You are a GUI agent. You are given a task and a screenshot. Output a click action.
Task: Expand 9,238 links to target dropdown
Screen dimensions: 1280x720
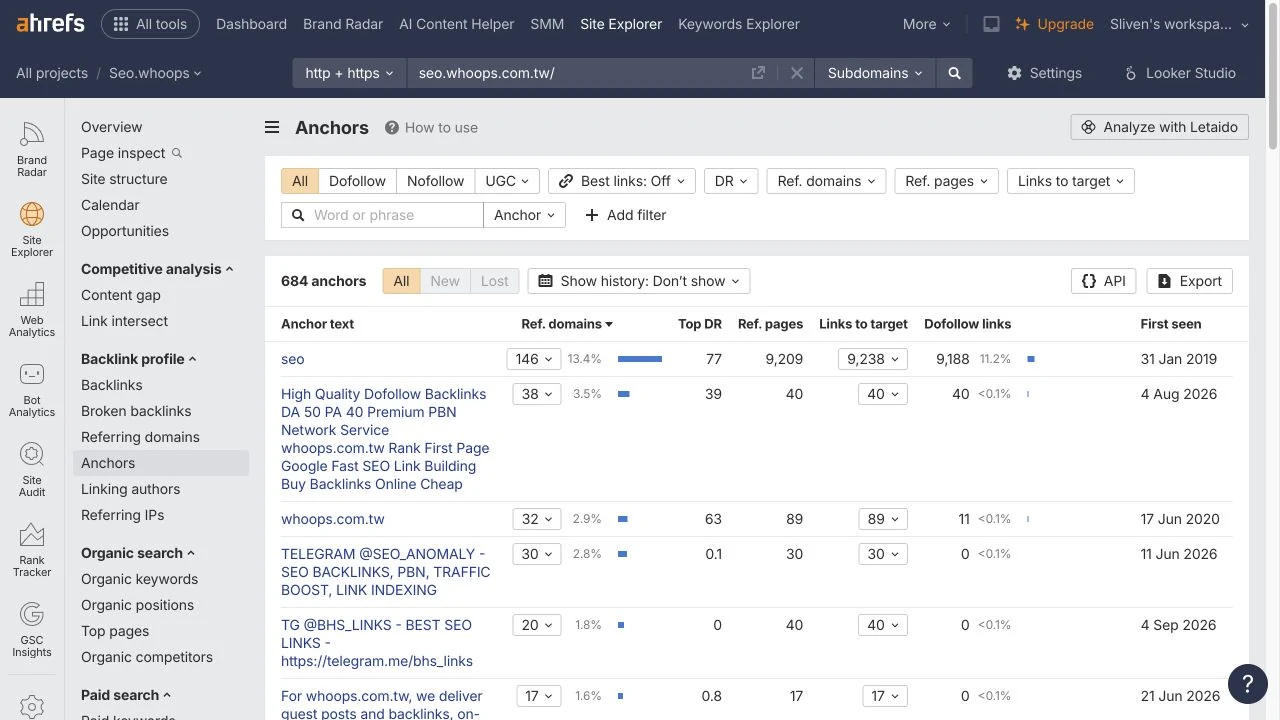point(873,359)
